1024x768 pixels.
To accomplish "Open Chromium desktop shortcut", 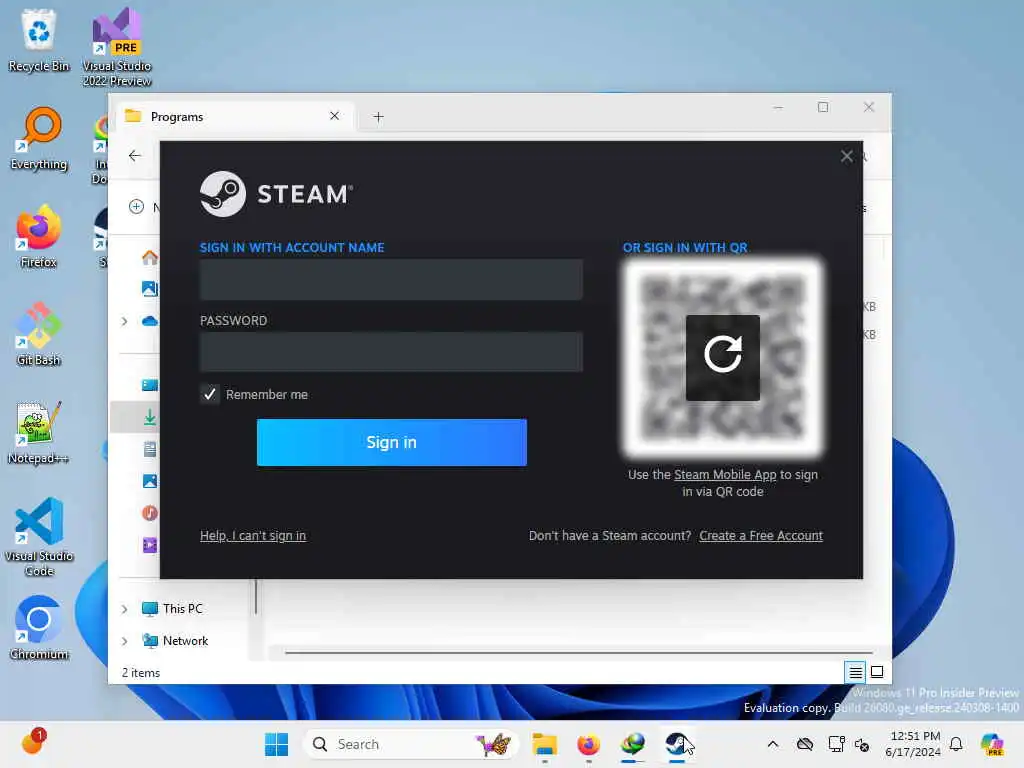I will coord(39,628).
